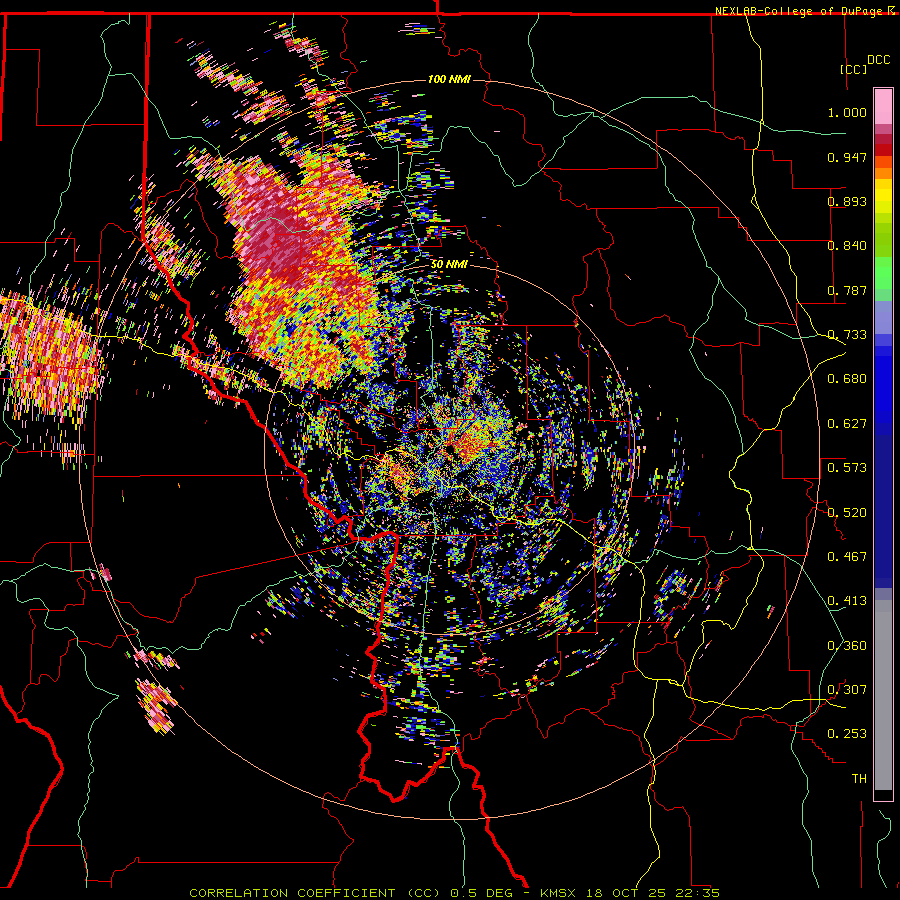The width and height of the screenshot is (900, 900).
Task: Click the 0.520 value on the color scale
Action: (847, 513)
